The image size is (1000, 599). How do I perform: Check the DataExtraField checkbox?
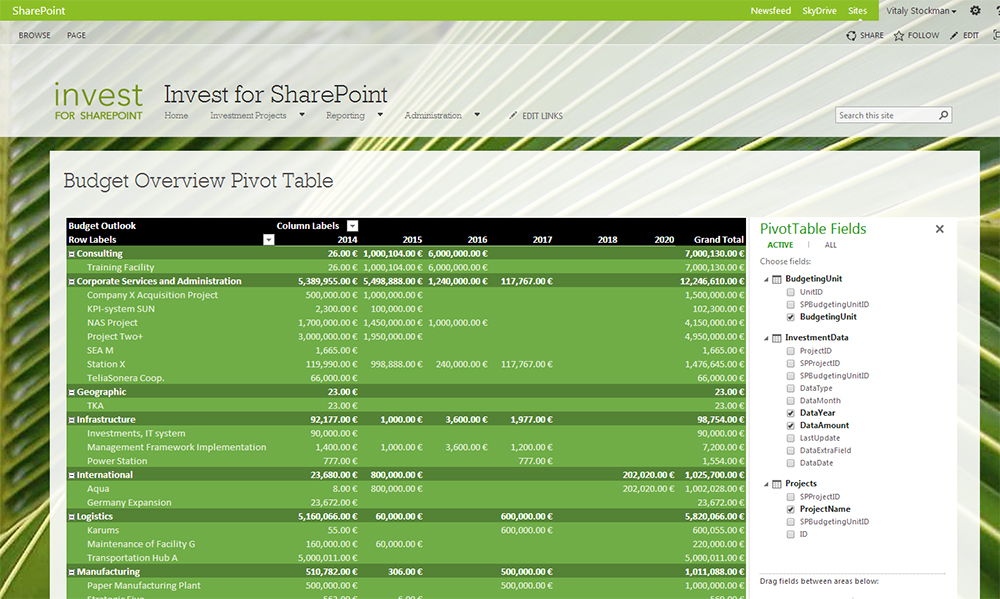791,450
